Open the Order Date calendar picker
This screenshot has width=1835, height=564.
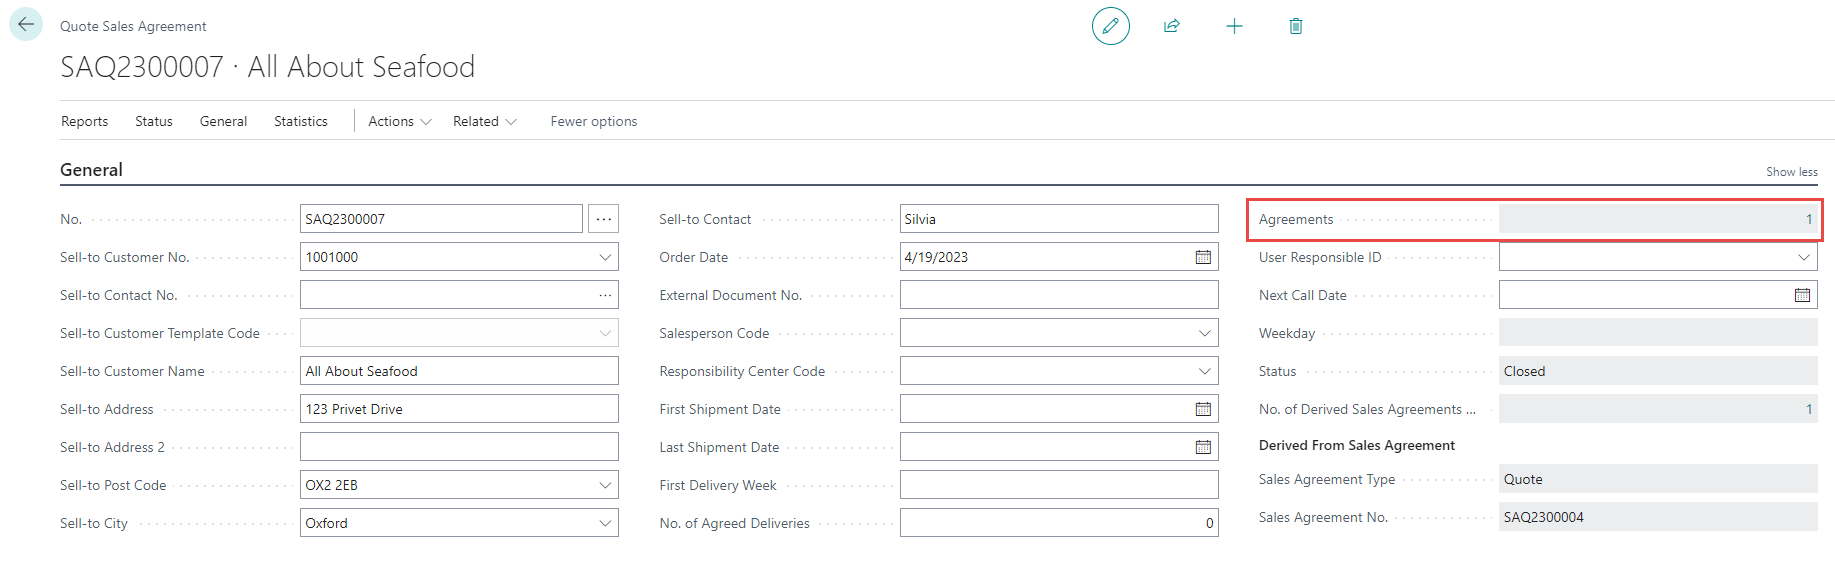pyautogui.click(x=1203, y=257)
